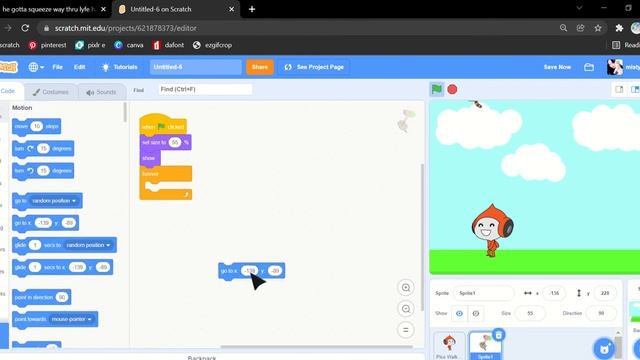Select the turn clockwise 15 degrees block
640x360 pixels.
point(43,149)
